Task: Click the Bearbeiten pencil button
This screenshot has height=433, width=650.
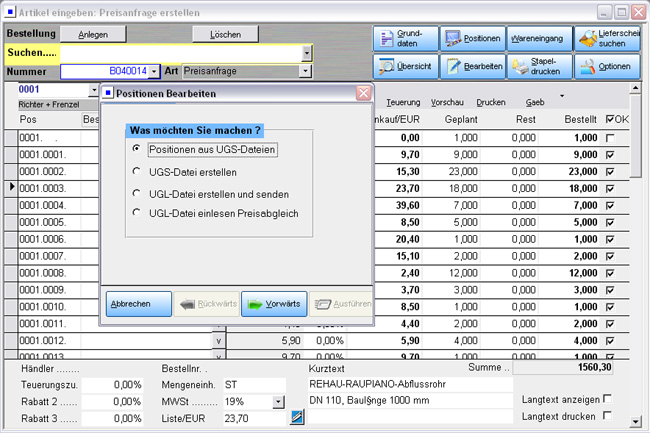Action: point(472,66)
